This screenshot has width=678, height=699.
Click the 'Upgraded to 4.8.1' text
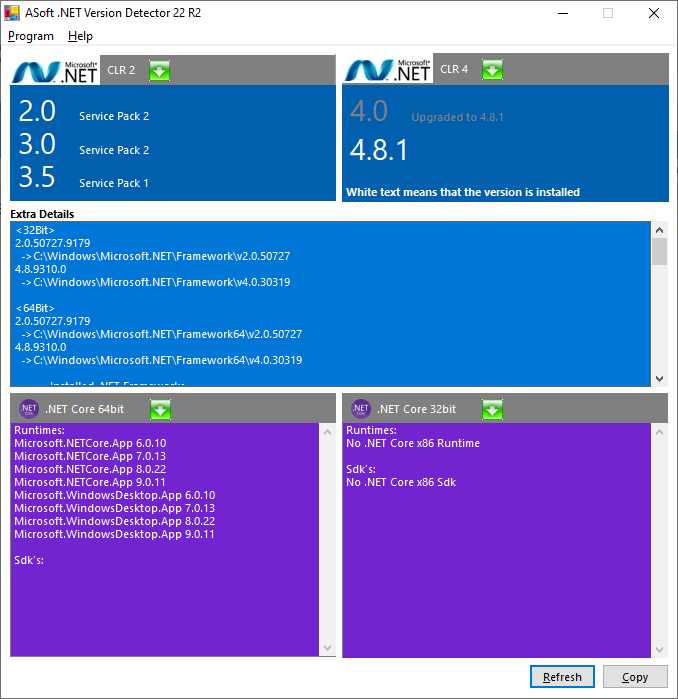click(x=457, y=117)
